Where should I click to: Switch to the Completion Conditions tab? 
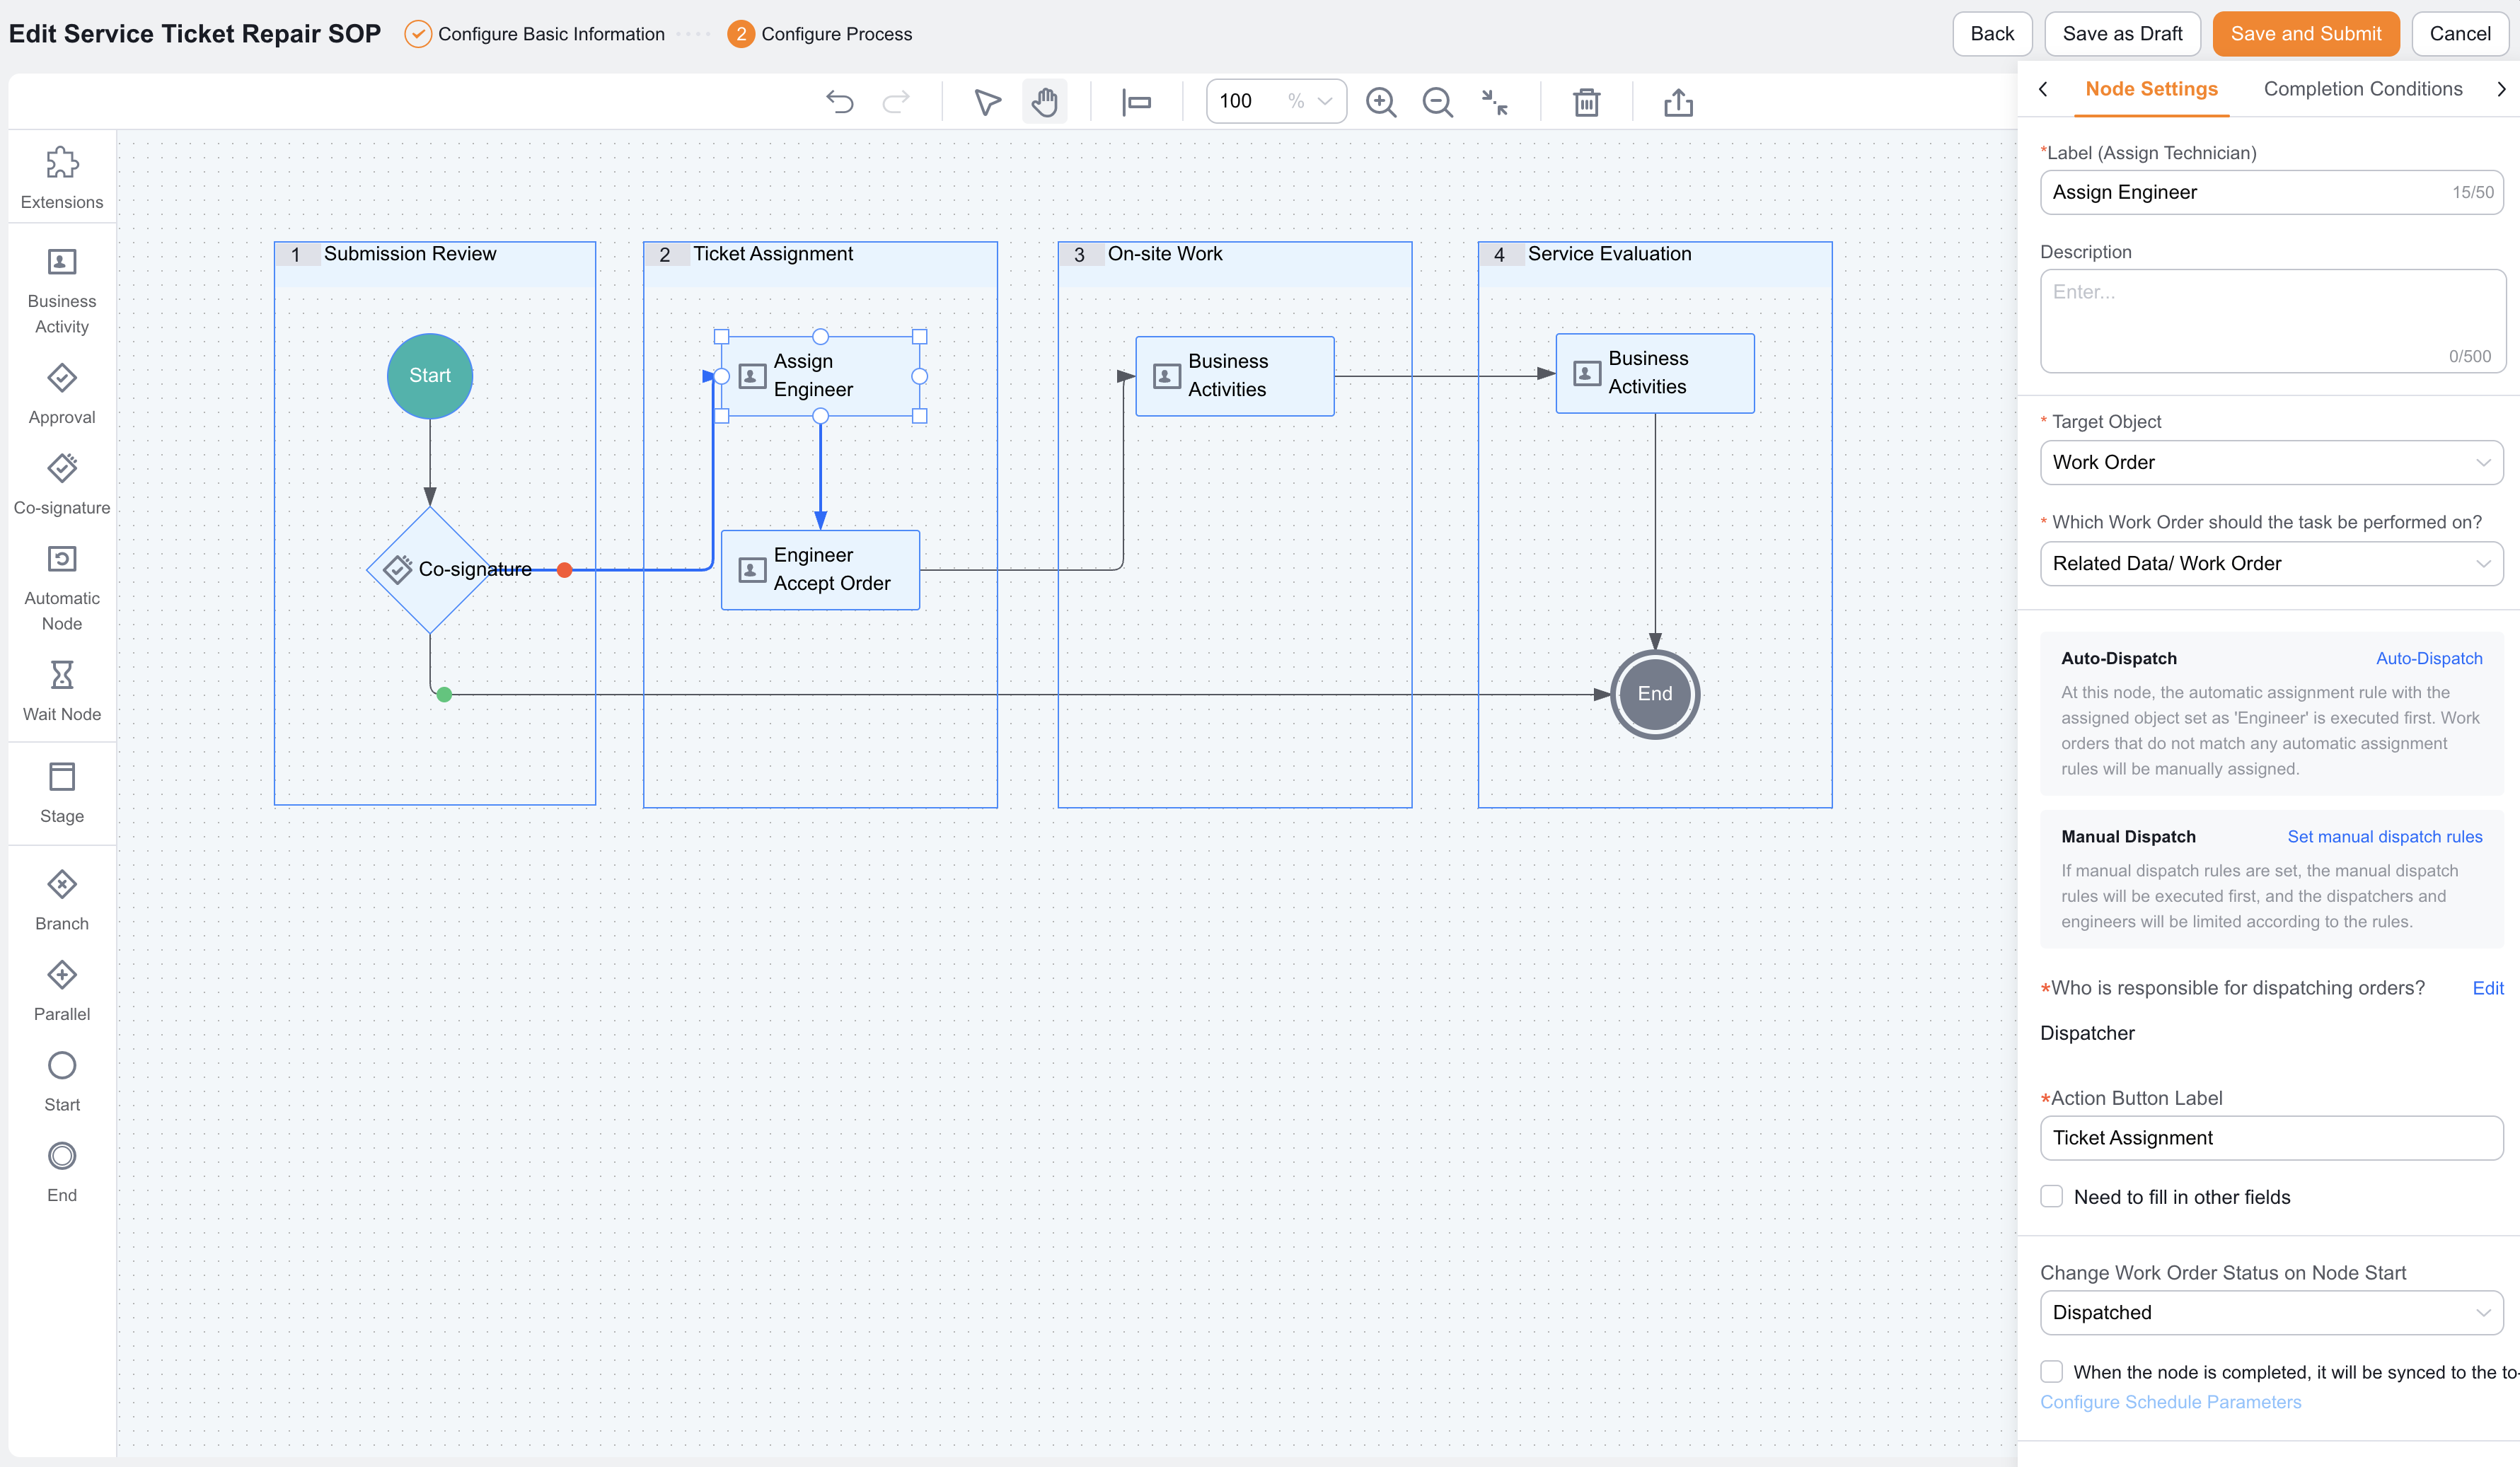click(2362, 89)
